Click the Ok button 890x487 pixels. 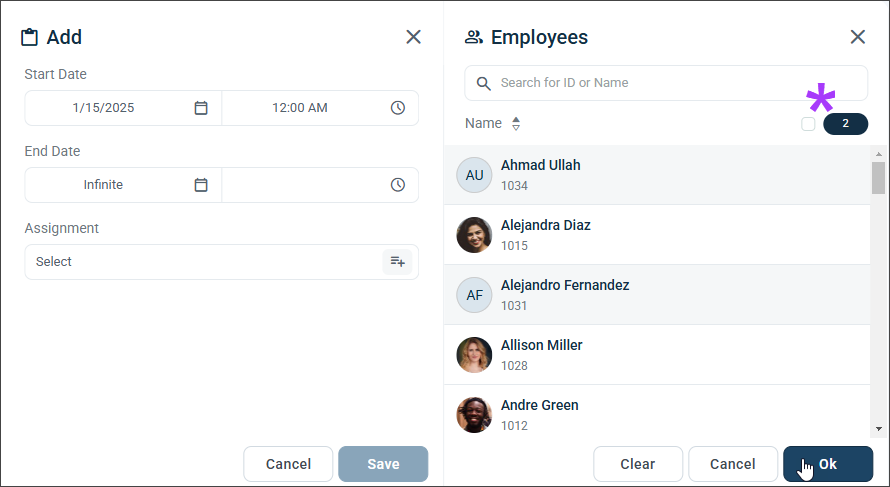(x=828, y=464)
